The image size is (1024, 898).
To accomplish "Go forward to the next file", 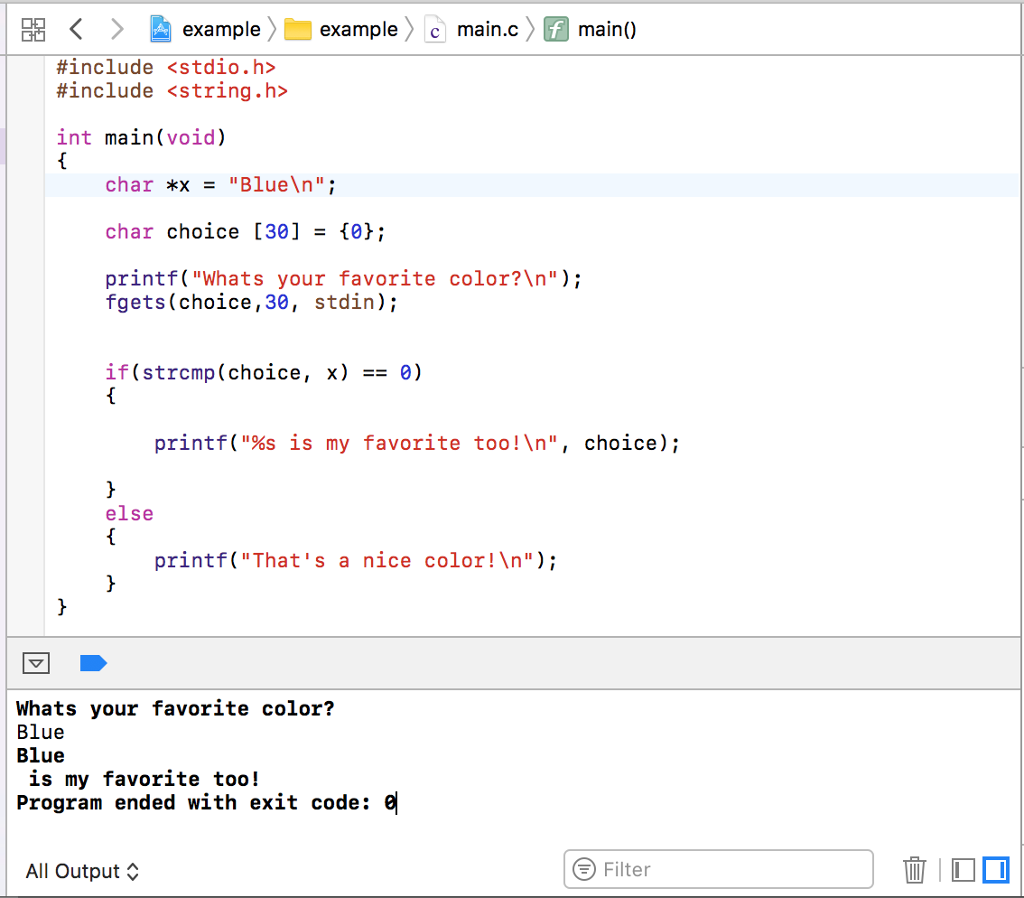I will [117, 29].
